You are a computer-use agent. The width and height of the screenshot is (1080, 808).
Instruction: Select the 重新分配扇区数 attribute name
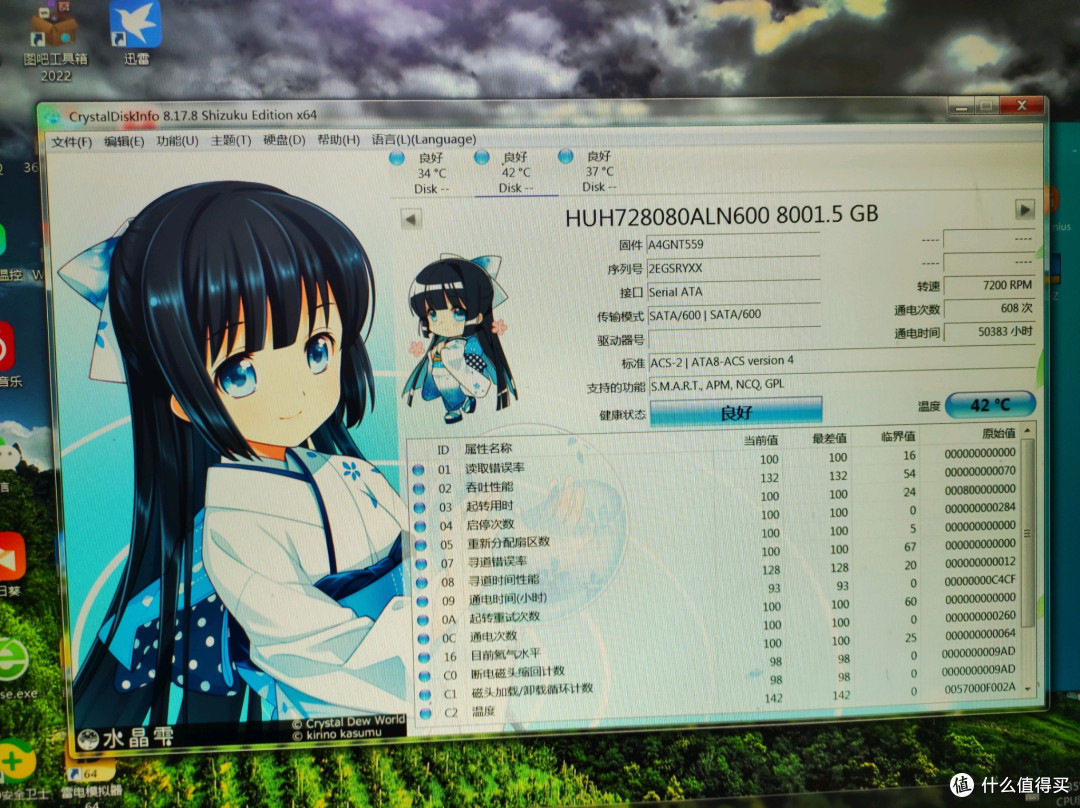(508, 542)
